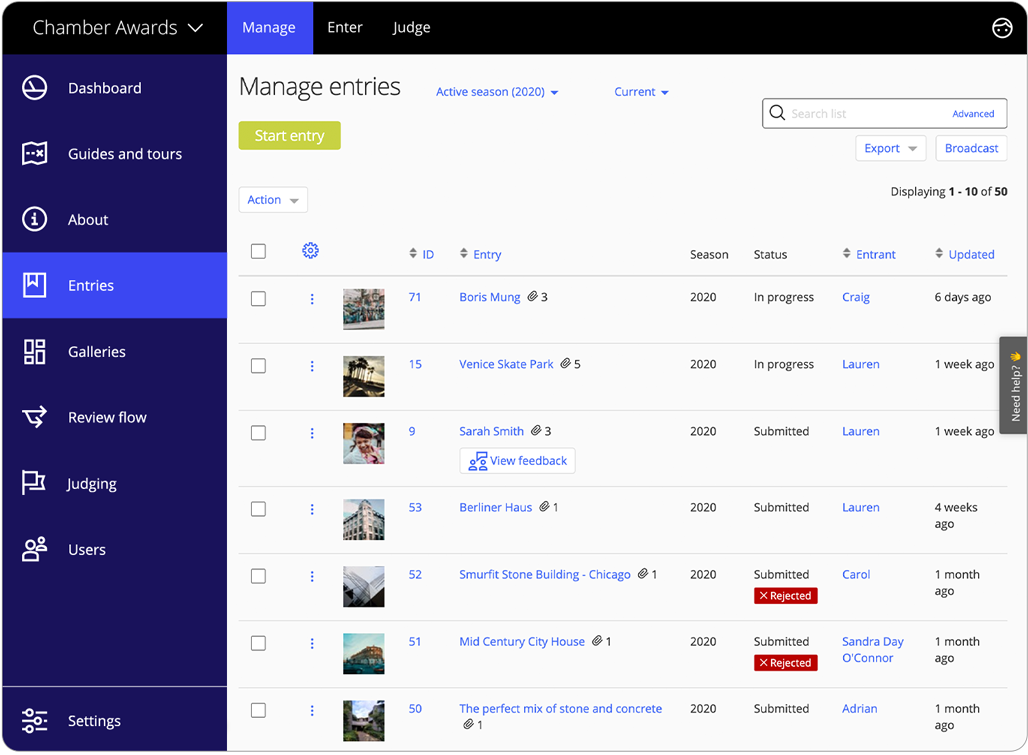Click the column settings gear icon
The width and height of the screenshot is (1028, 755).
pyautogui.click(x=310, y=251)
